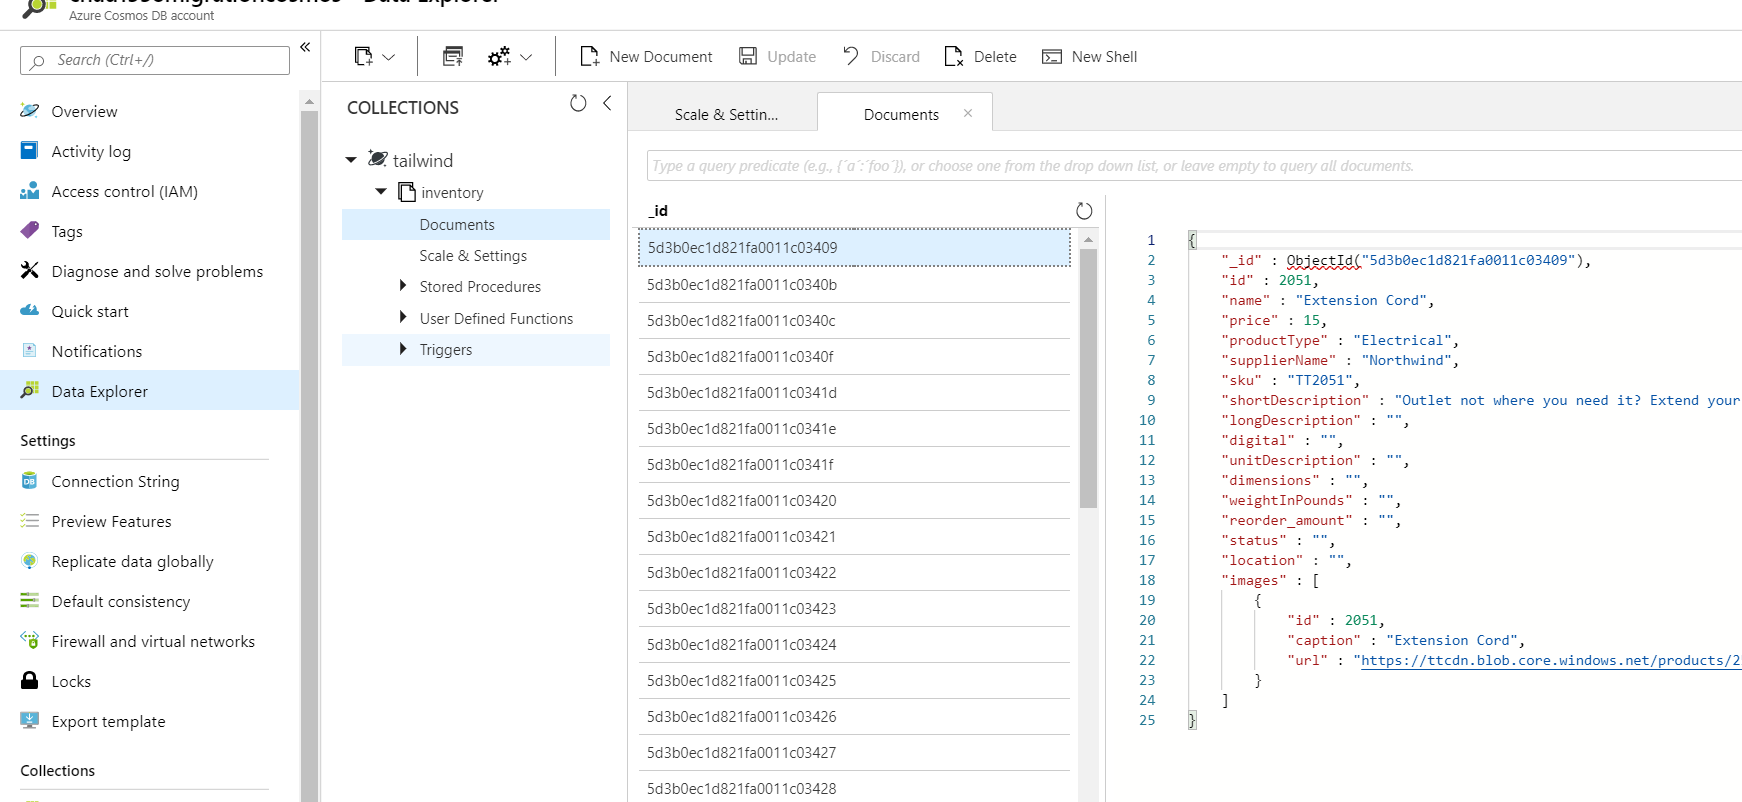This screenshot has height=802, width=1742.
Task: Collapse the inventory collection node
Action: point(381,191)
